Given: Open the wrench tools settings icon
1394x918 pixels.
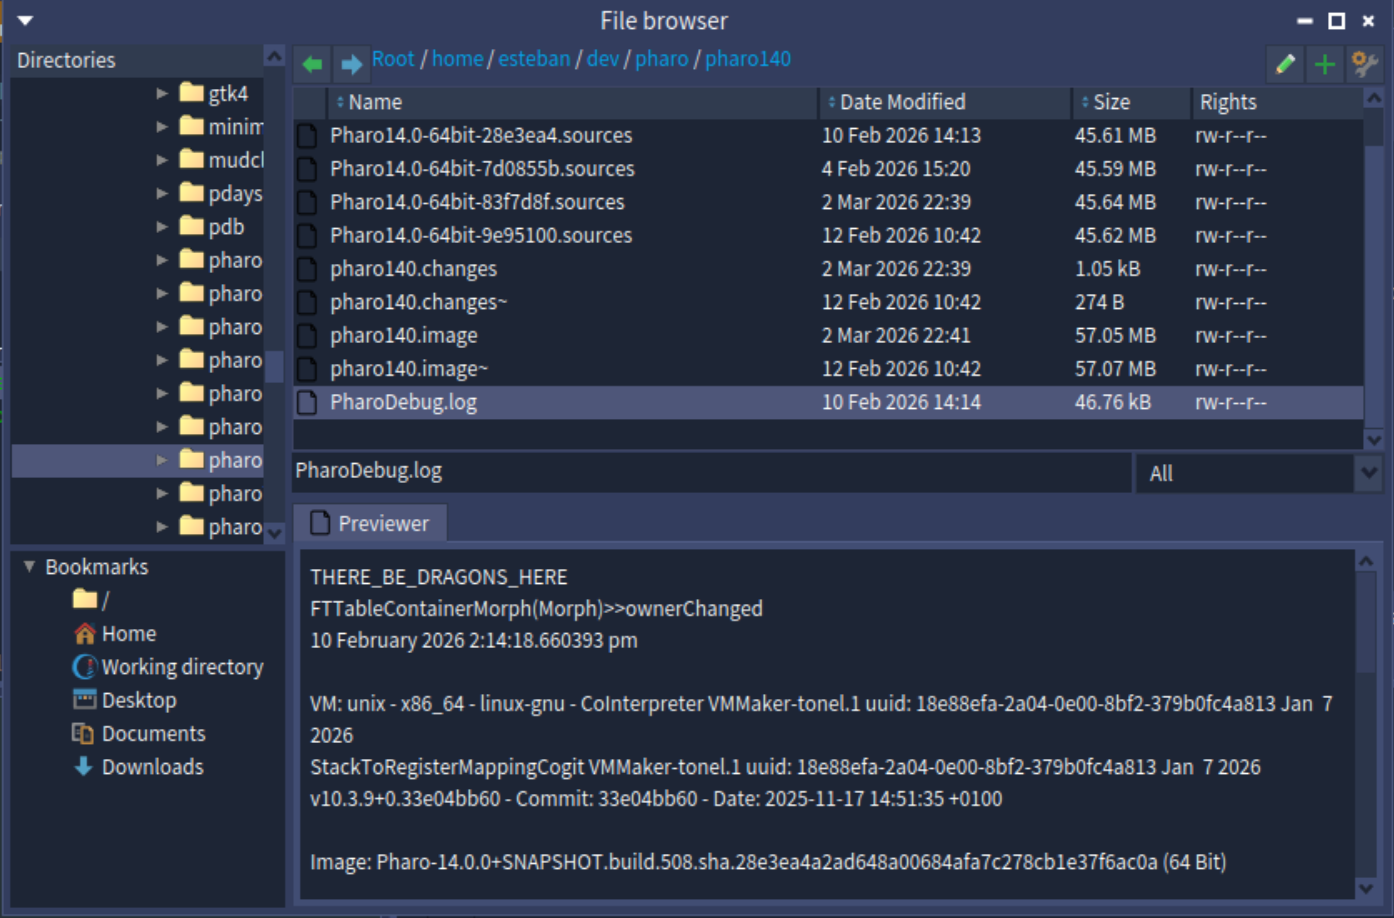Looking at the screenshot, I should (1364, 65).
